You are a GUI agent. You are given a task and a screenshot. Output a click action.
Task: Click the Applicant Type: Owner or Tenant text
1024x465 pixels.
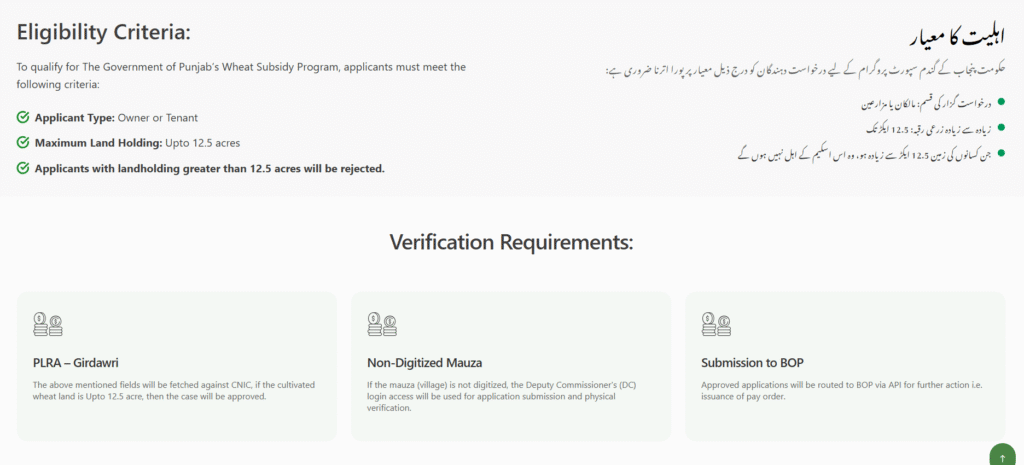(x=116, y=118)
